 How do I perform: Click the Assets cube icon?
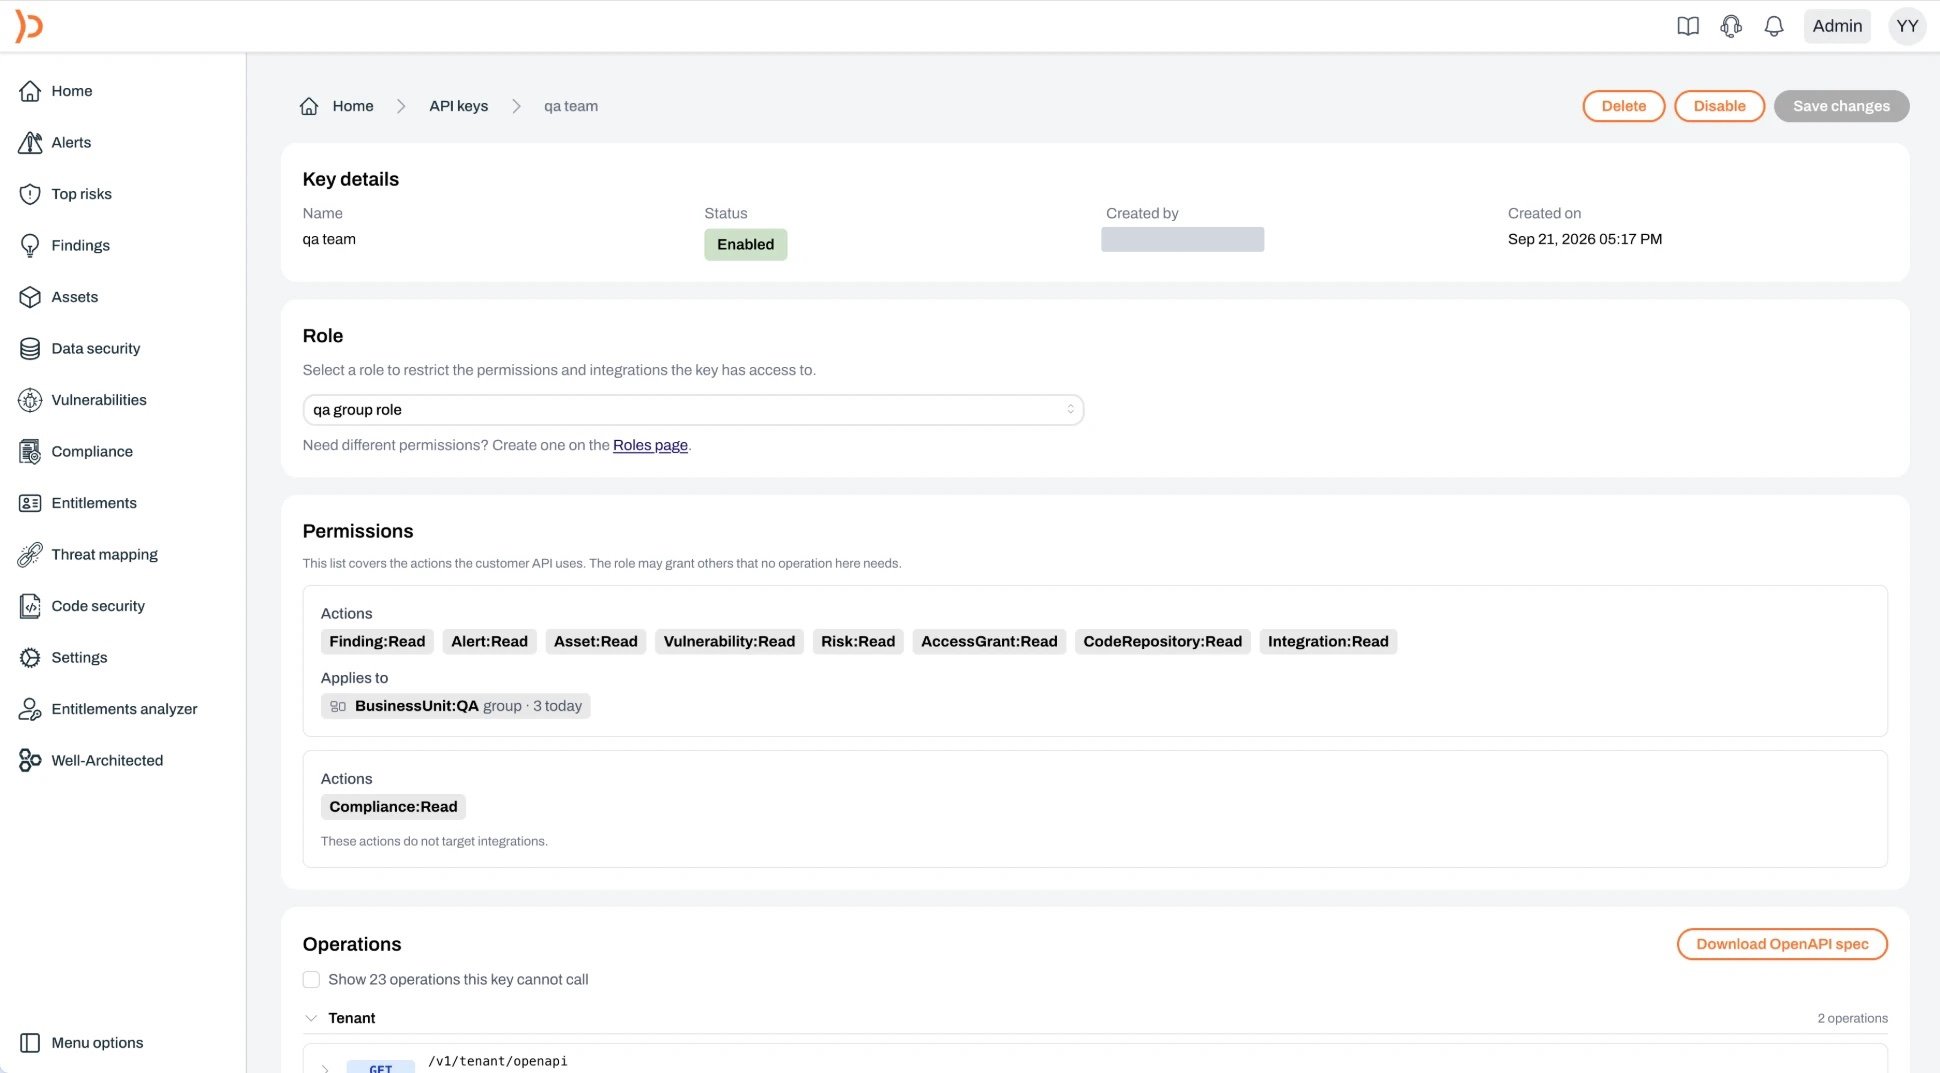coord(30,297)
